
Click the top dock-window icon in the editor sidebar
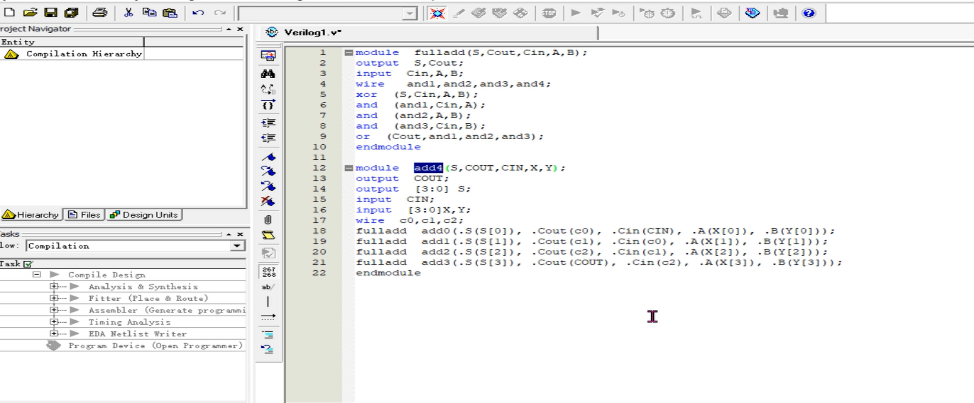[268, 55]
